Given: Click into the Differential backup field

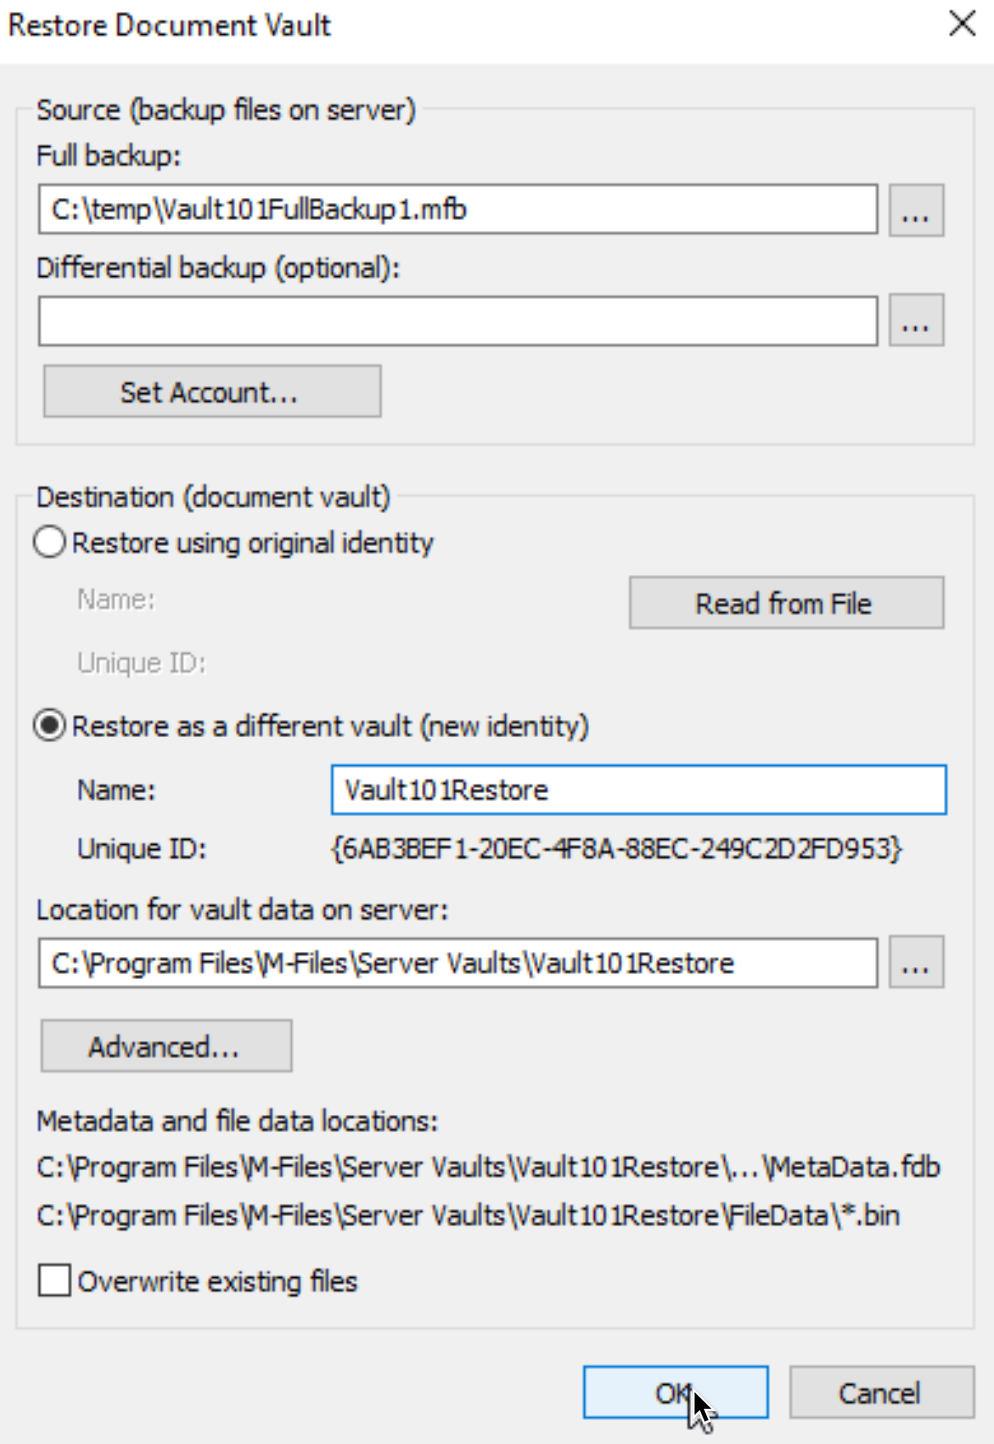Looking at the screenshot, I should tap(458, 320).
